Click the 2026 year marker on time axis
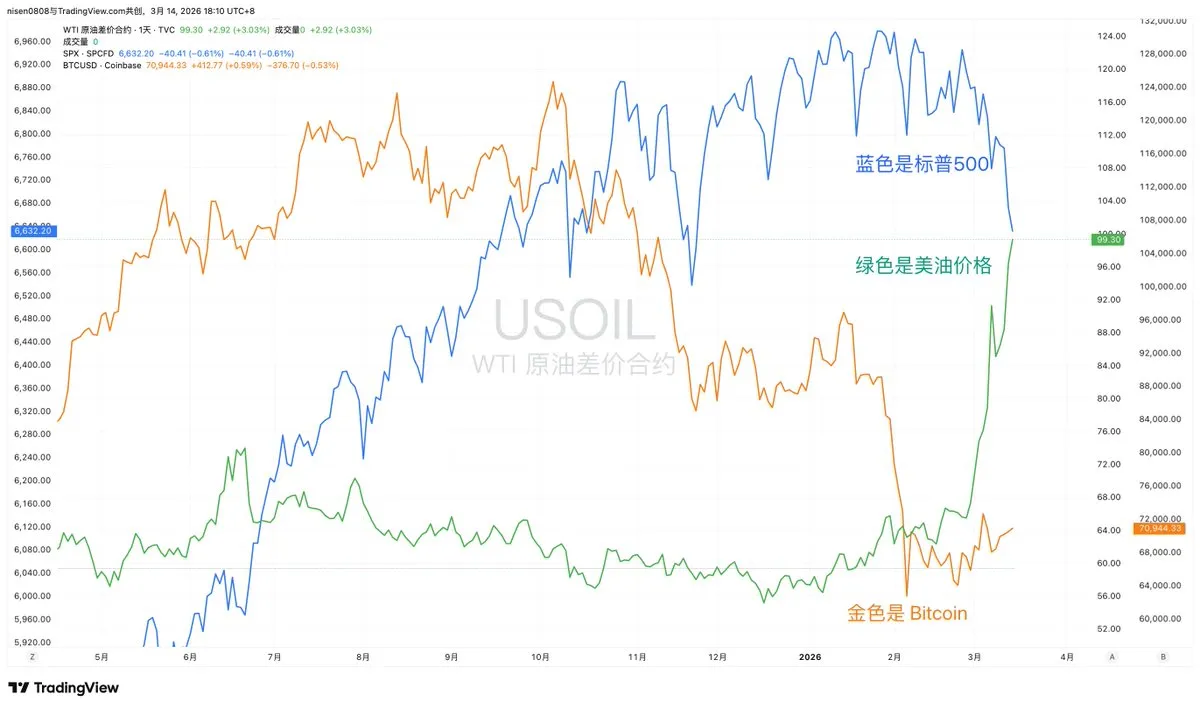This screenshot has width=1200, height=709. click(810, 657)
